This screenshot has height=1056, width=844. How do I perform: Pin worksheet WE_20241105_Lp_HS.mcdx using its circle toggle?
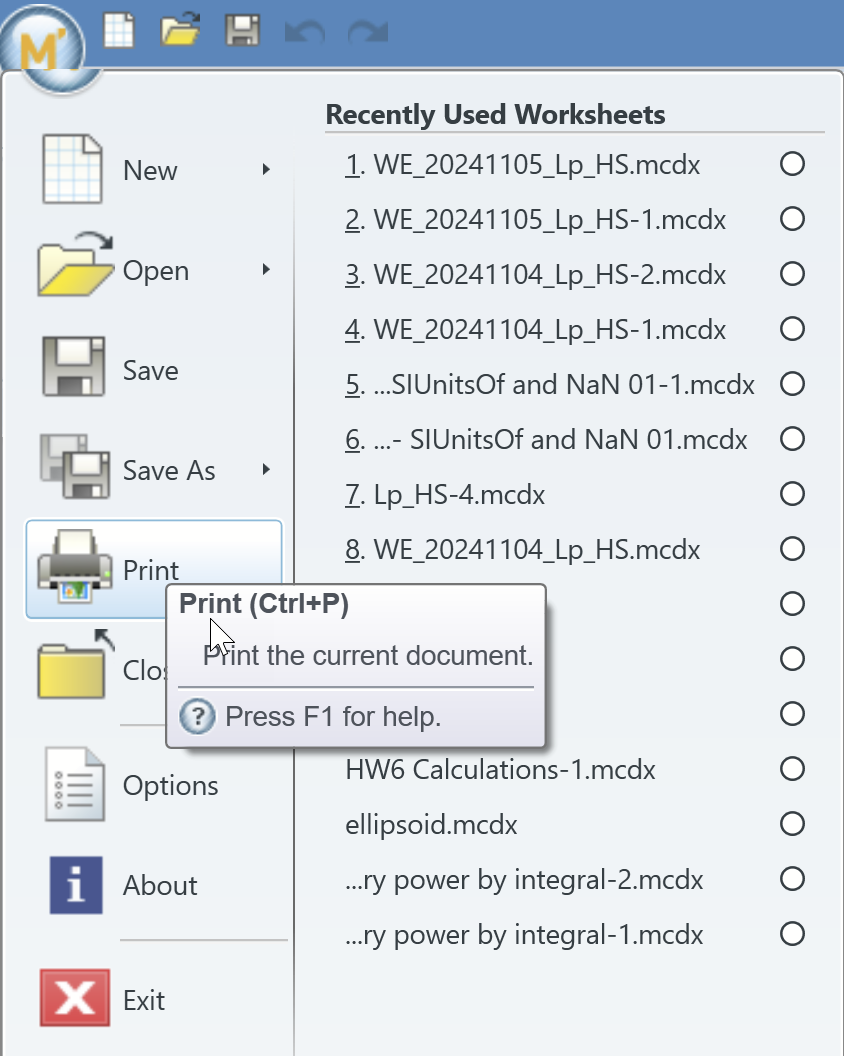791,164
